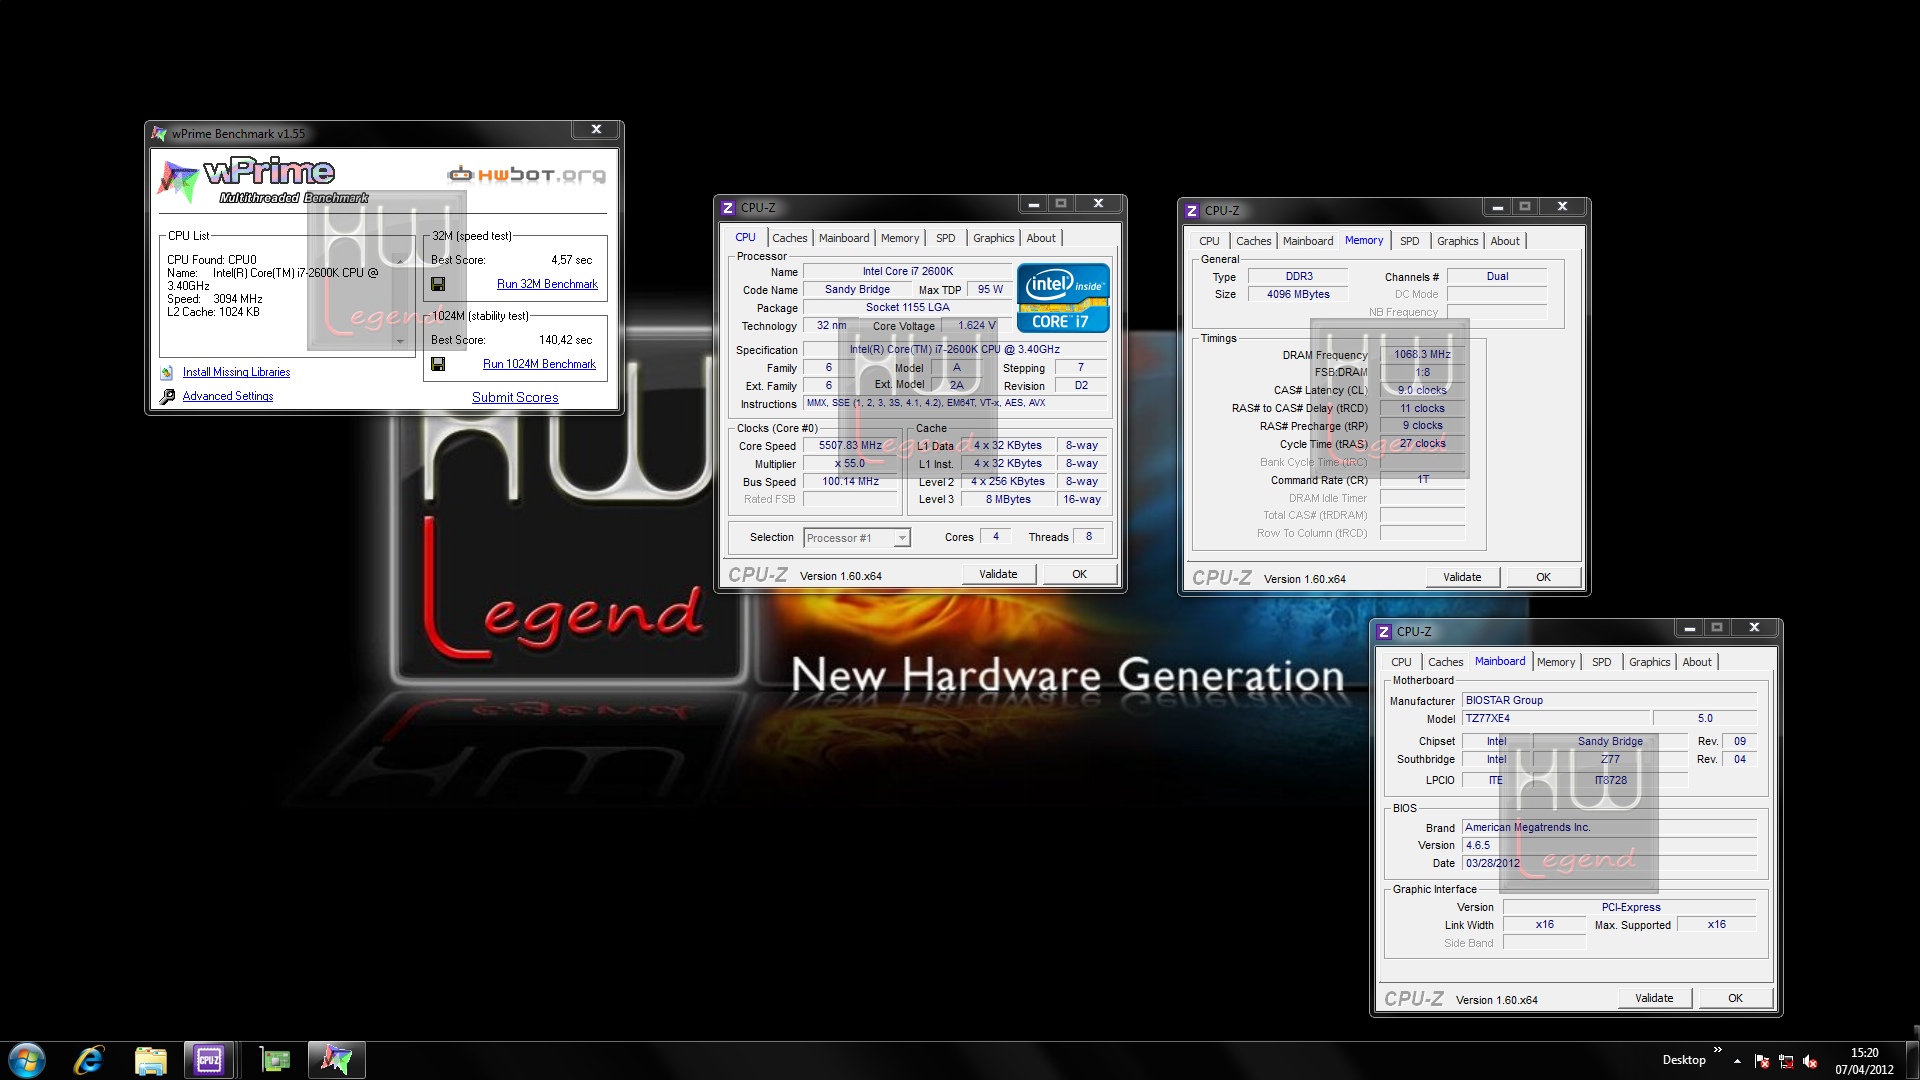Open the Processor #1 selection dropdown
This screenshot has height=1080, width=1920.
902,538
